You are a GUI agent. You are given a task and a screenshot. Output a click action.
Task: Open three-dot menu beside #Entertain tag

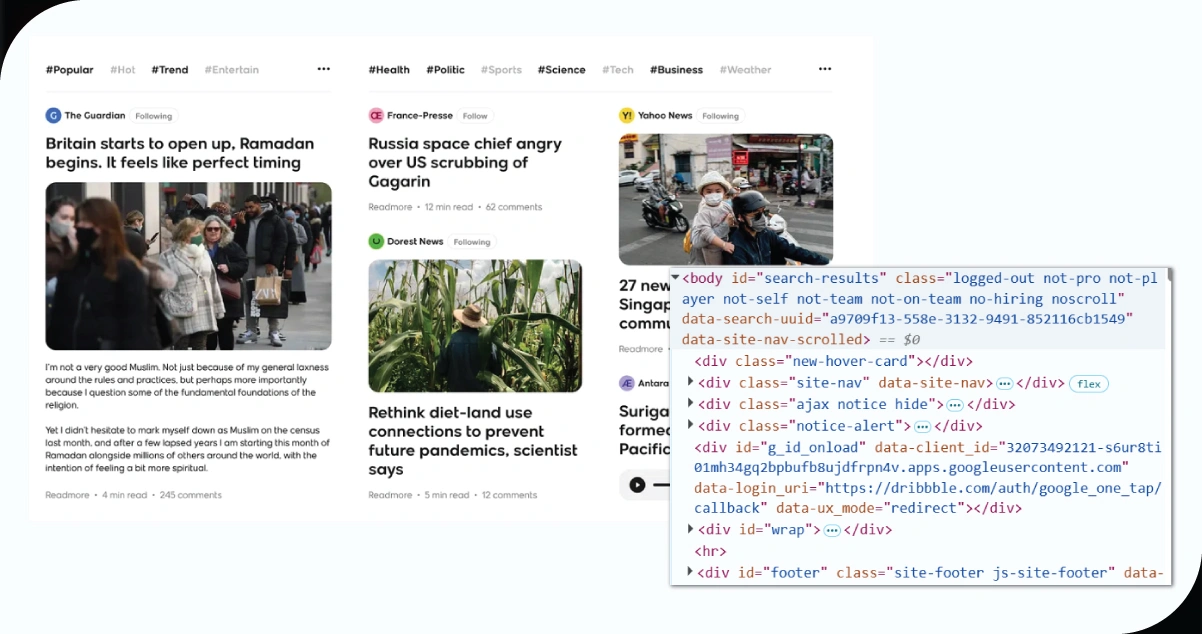[x=323, y=69]
